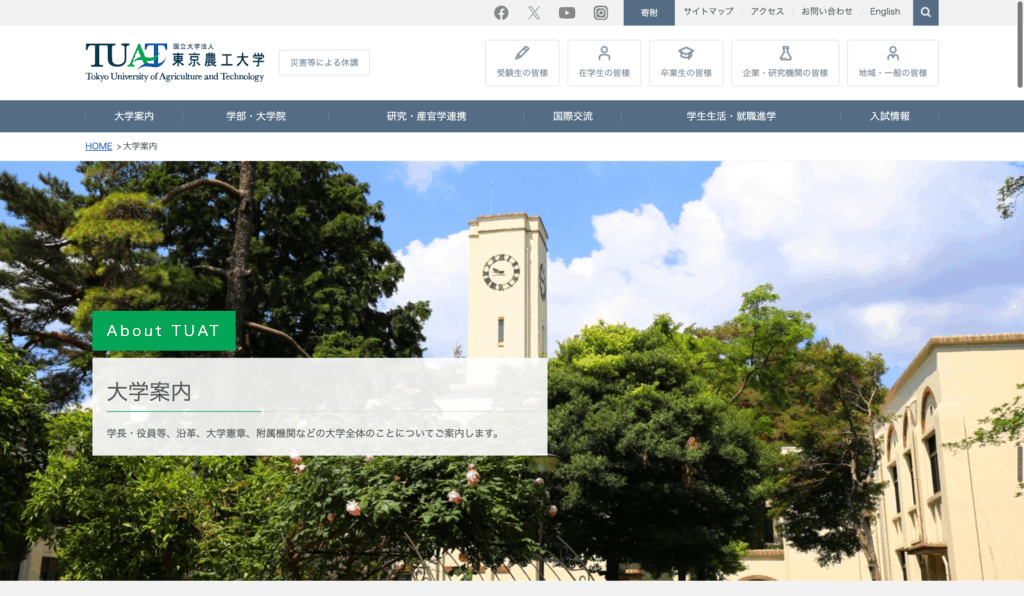This screenshot has height=596, width=1024.
Task: Open the 大学案内 navigation menu
Action: pyautogui.click(x=134, y=116)
